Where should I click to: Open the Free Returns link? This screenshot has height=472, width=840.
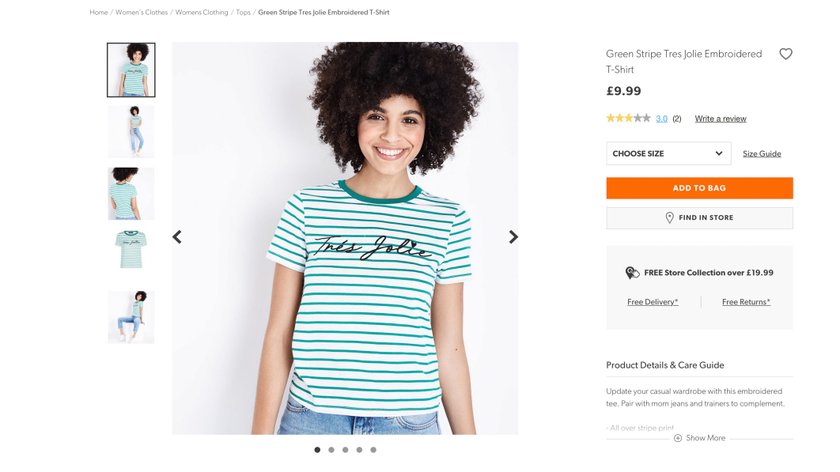[746, 302]
